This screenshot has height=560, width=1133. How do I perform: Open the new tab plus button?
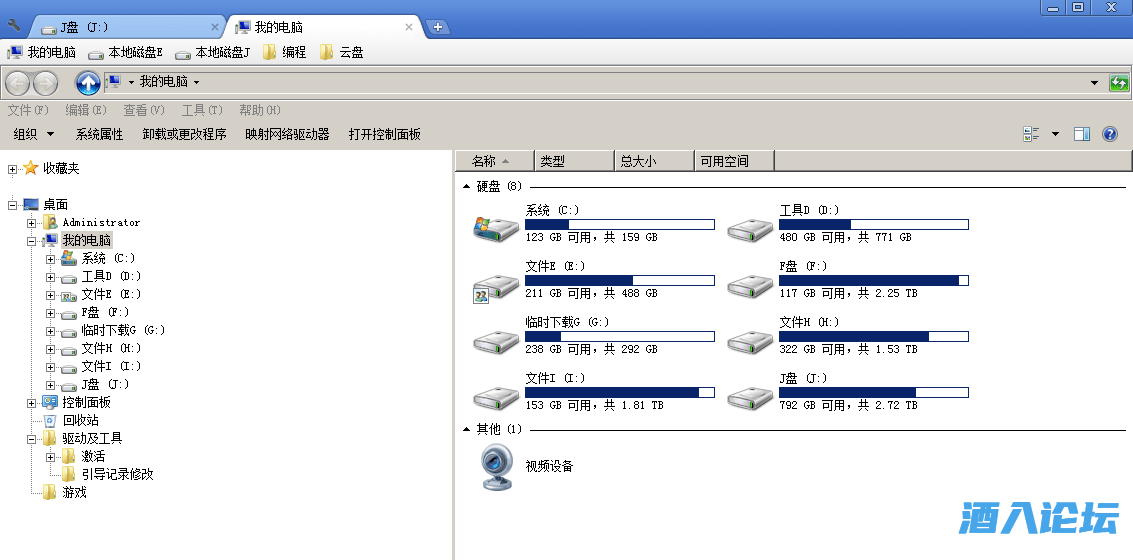pyautogui.click(x=437, y=27)
